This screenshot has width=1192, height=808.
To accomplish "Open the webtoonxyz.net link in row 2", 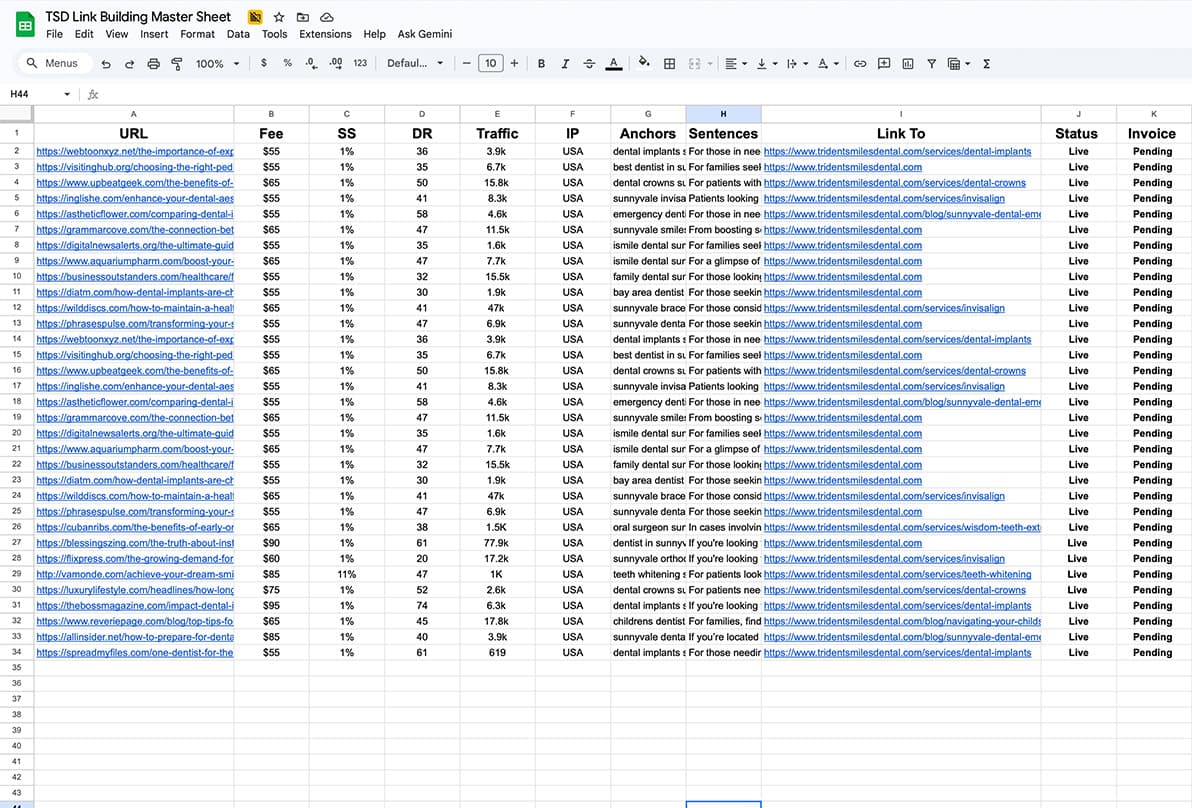I will 135,151.
